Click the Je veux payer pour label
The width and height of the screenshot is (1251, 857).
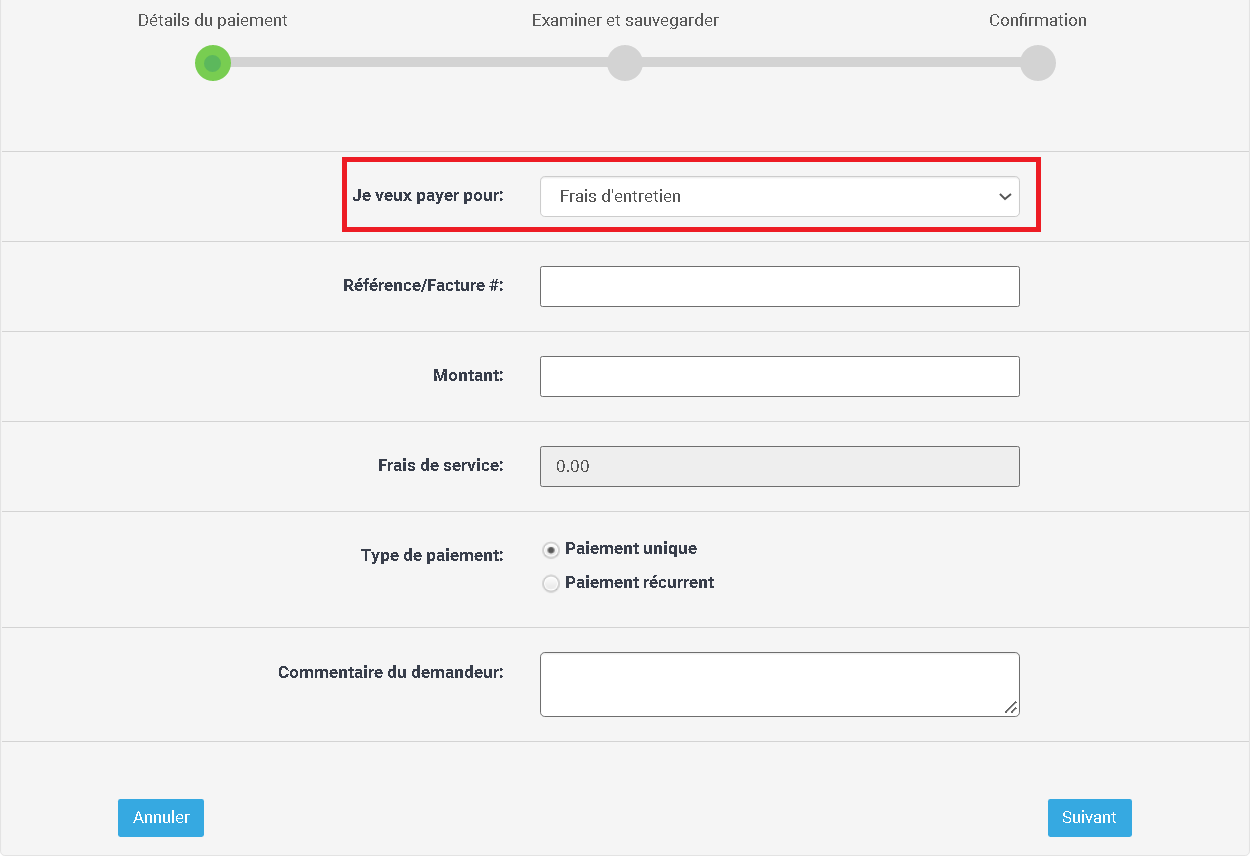coord(428,195)
